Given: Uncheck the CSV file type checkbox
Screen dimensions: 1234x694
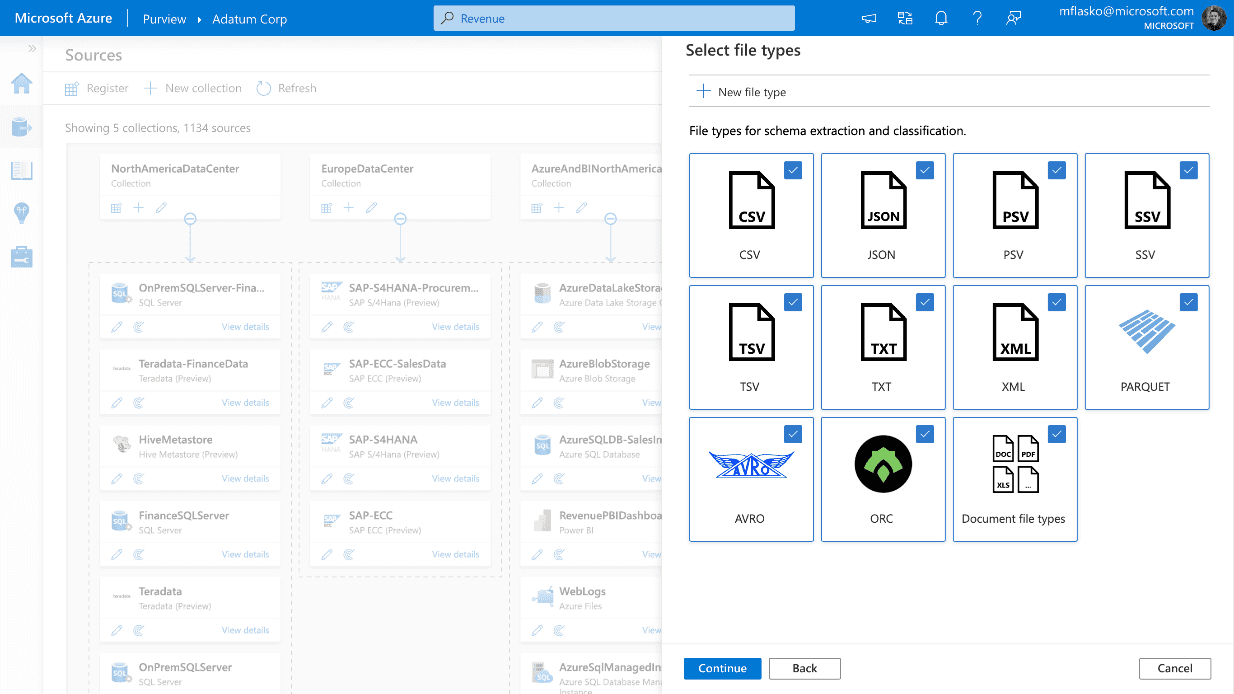Looking at the screenshot, I should (793, 170).
